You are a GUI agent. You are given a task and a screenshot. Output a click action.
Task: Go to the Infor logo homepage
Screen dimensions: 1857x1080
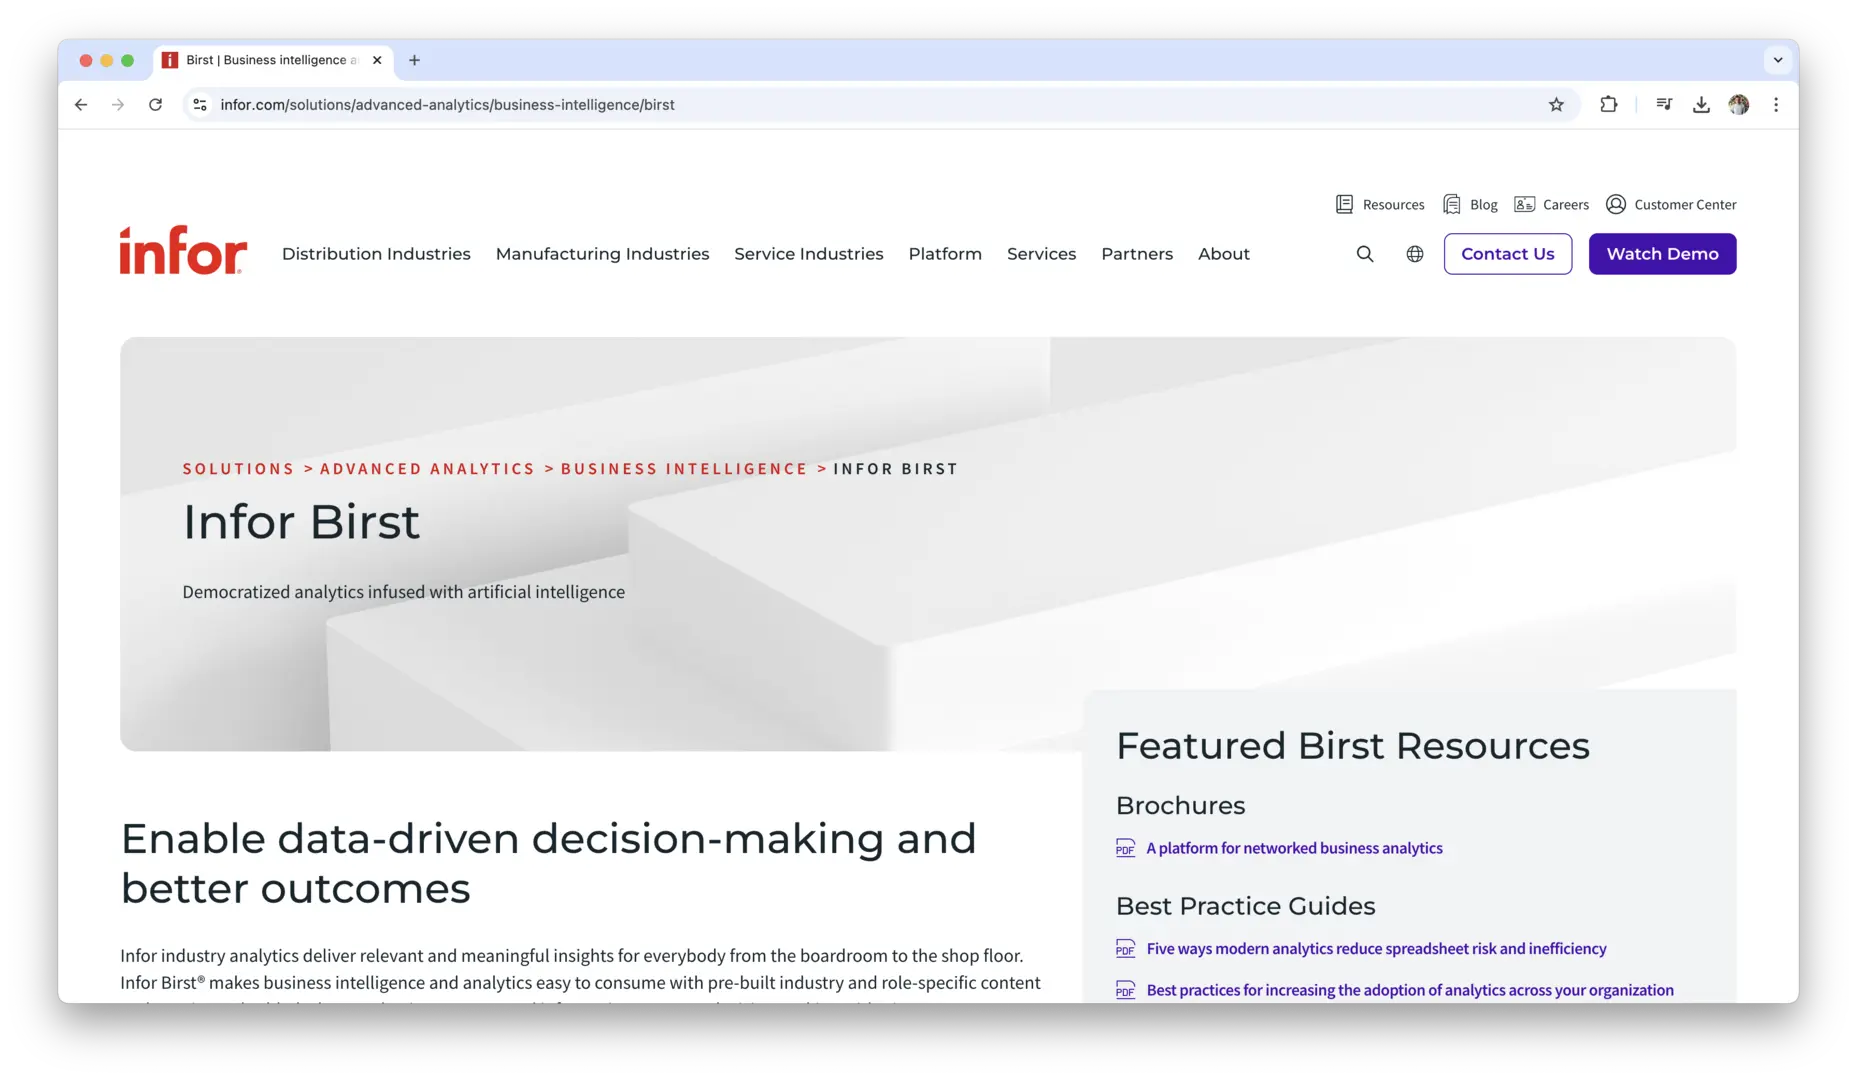coord(183,250)
